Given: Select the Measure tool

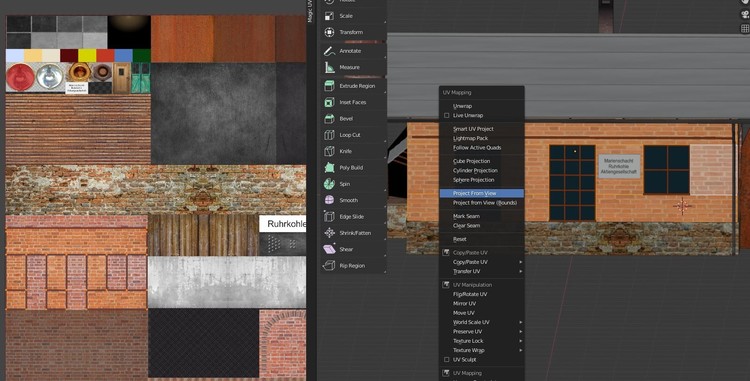Looking at the screenshot, I should tap(353, 67).
